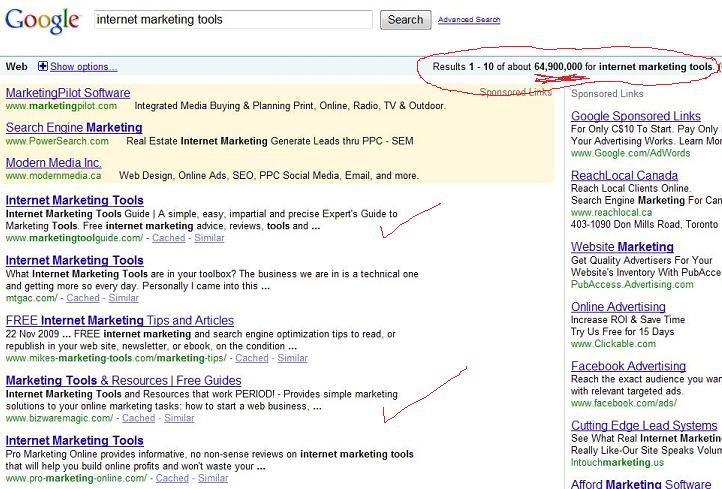Open ReachLocal Canada ad
The height and width of the screenshot is (489, 722).
624,175
